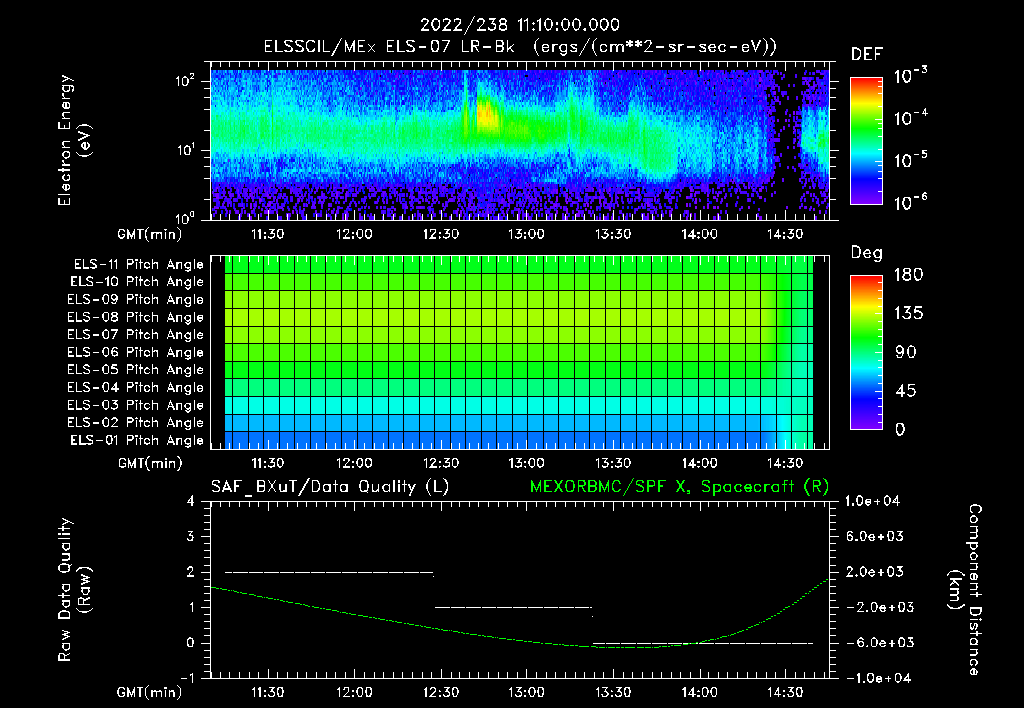Click the data quality level 0 line segment
Image resolution: width=1024 pixels, height=708 pixels.
(x=703, y=643)
